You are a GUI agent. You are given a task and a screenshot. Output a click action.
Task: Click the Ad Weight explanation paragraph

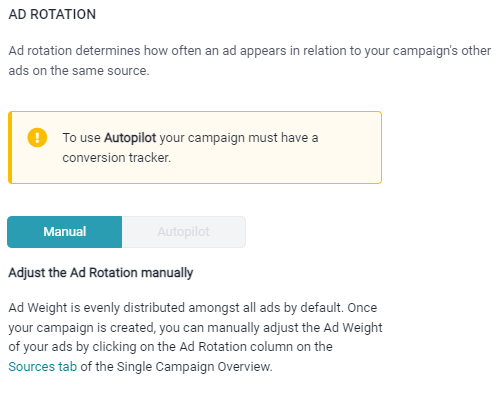point(195,337)
